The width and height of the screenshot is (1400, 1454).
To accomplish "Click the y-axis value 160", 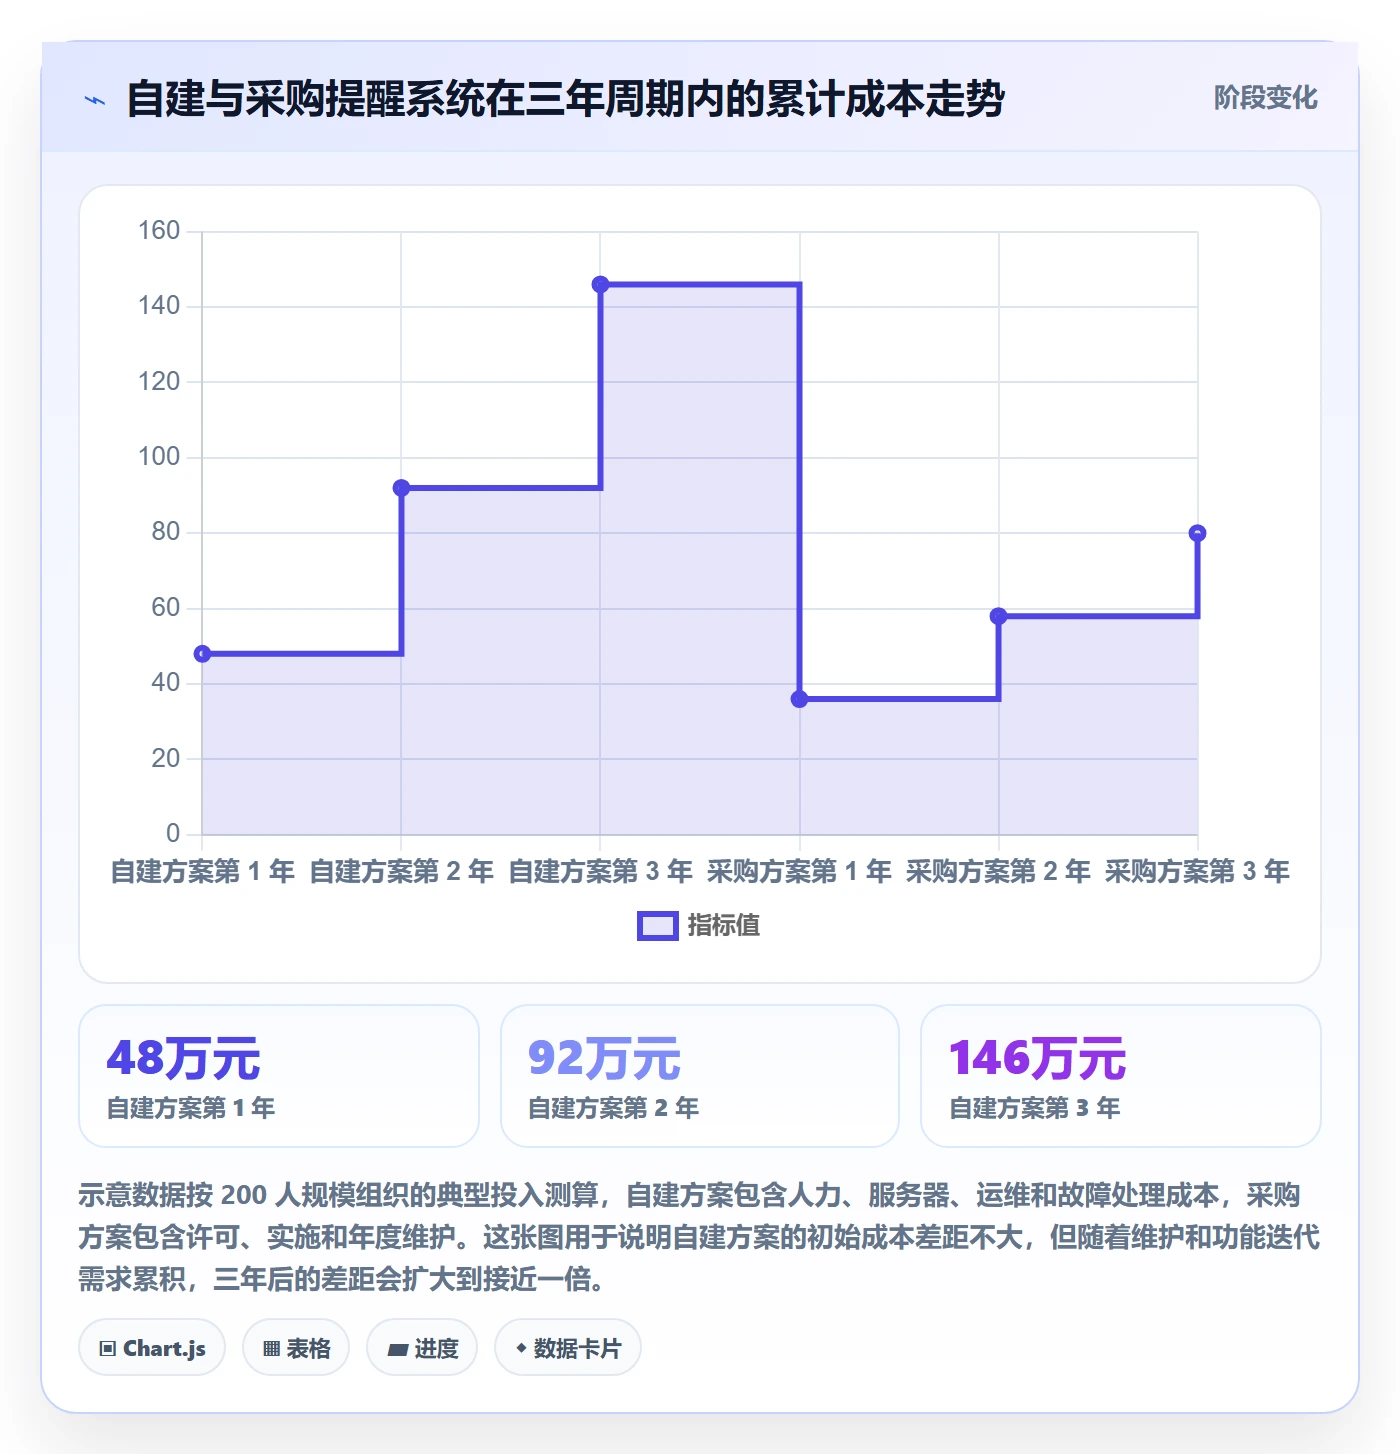I will (x=159, y=231).
